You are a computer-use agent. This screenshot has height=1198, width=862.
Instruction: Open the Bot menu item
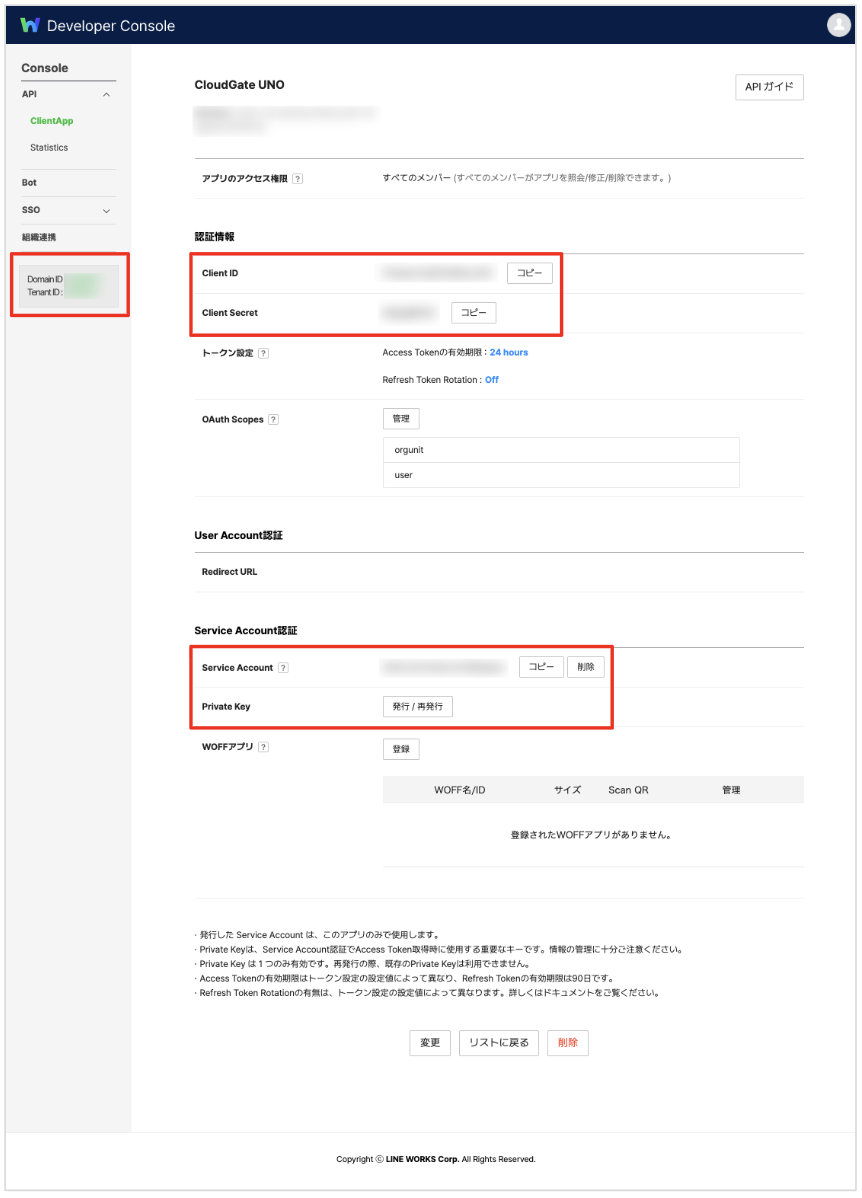point(29,183)
